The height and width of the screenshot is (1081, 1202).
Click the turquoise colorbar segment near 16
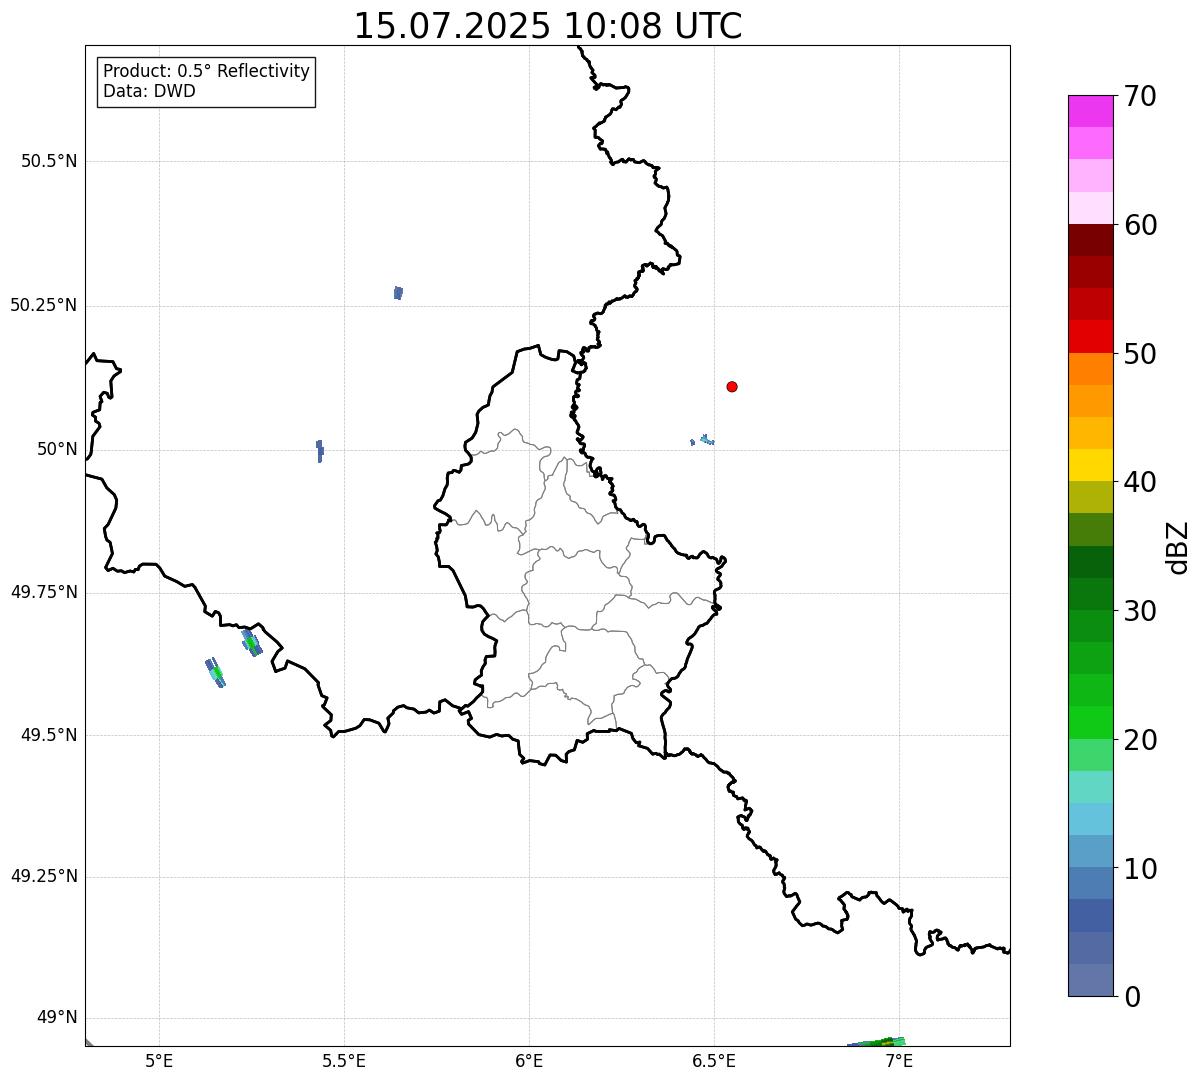tap(1090, 787)
